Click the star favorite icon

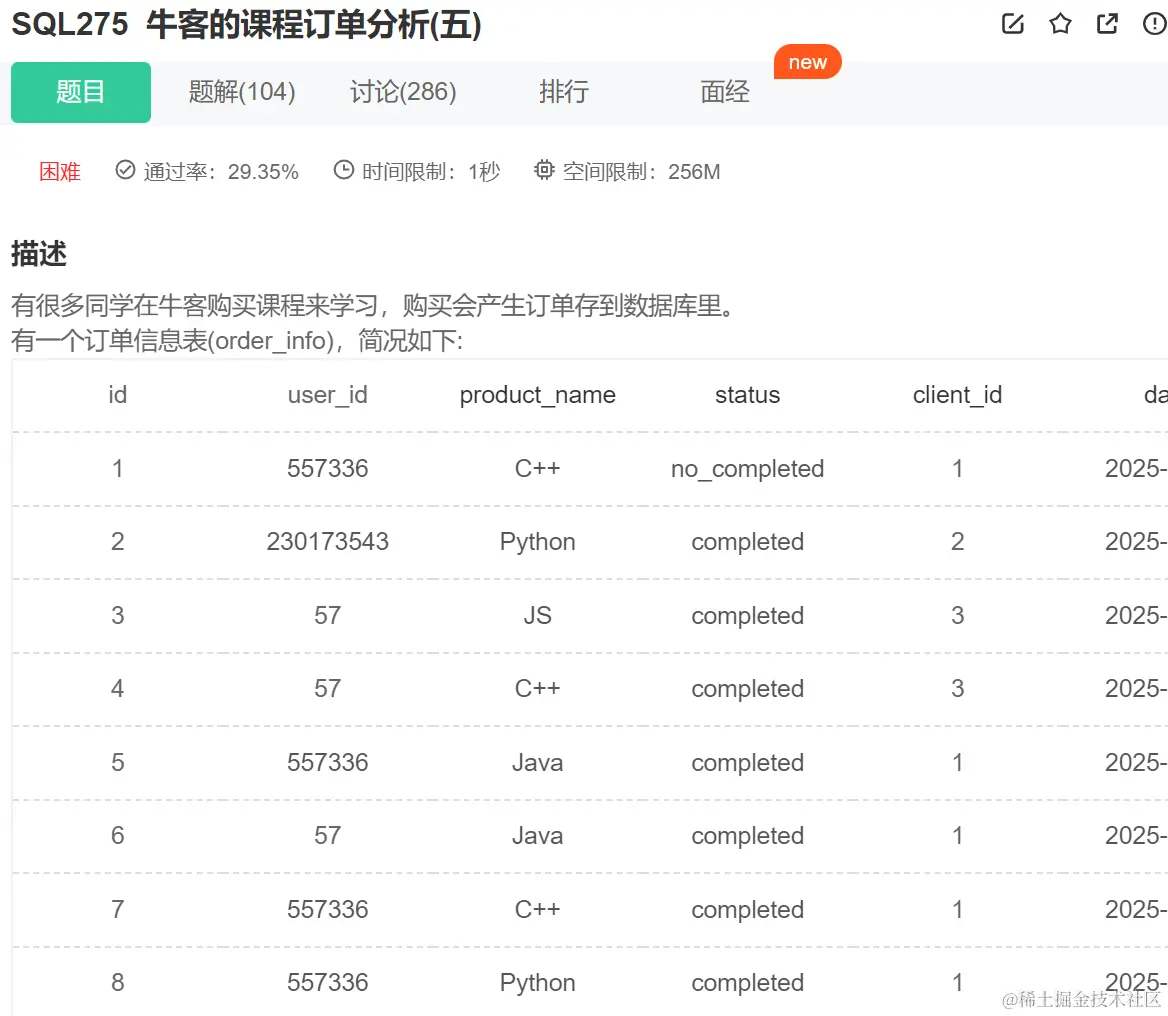[x=1060, y=24]
